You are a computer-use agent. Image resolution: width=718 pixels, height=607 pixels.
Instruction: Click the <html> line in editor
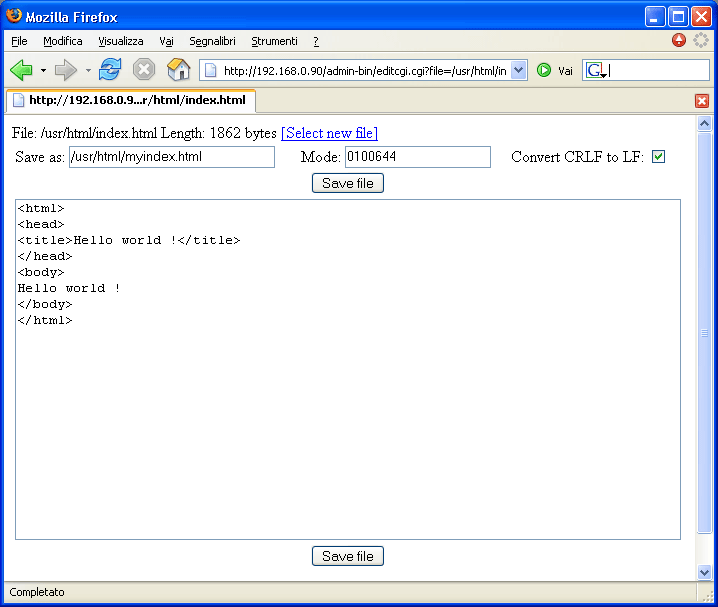[41, 208]
